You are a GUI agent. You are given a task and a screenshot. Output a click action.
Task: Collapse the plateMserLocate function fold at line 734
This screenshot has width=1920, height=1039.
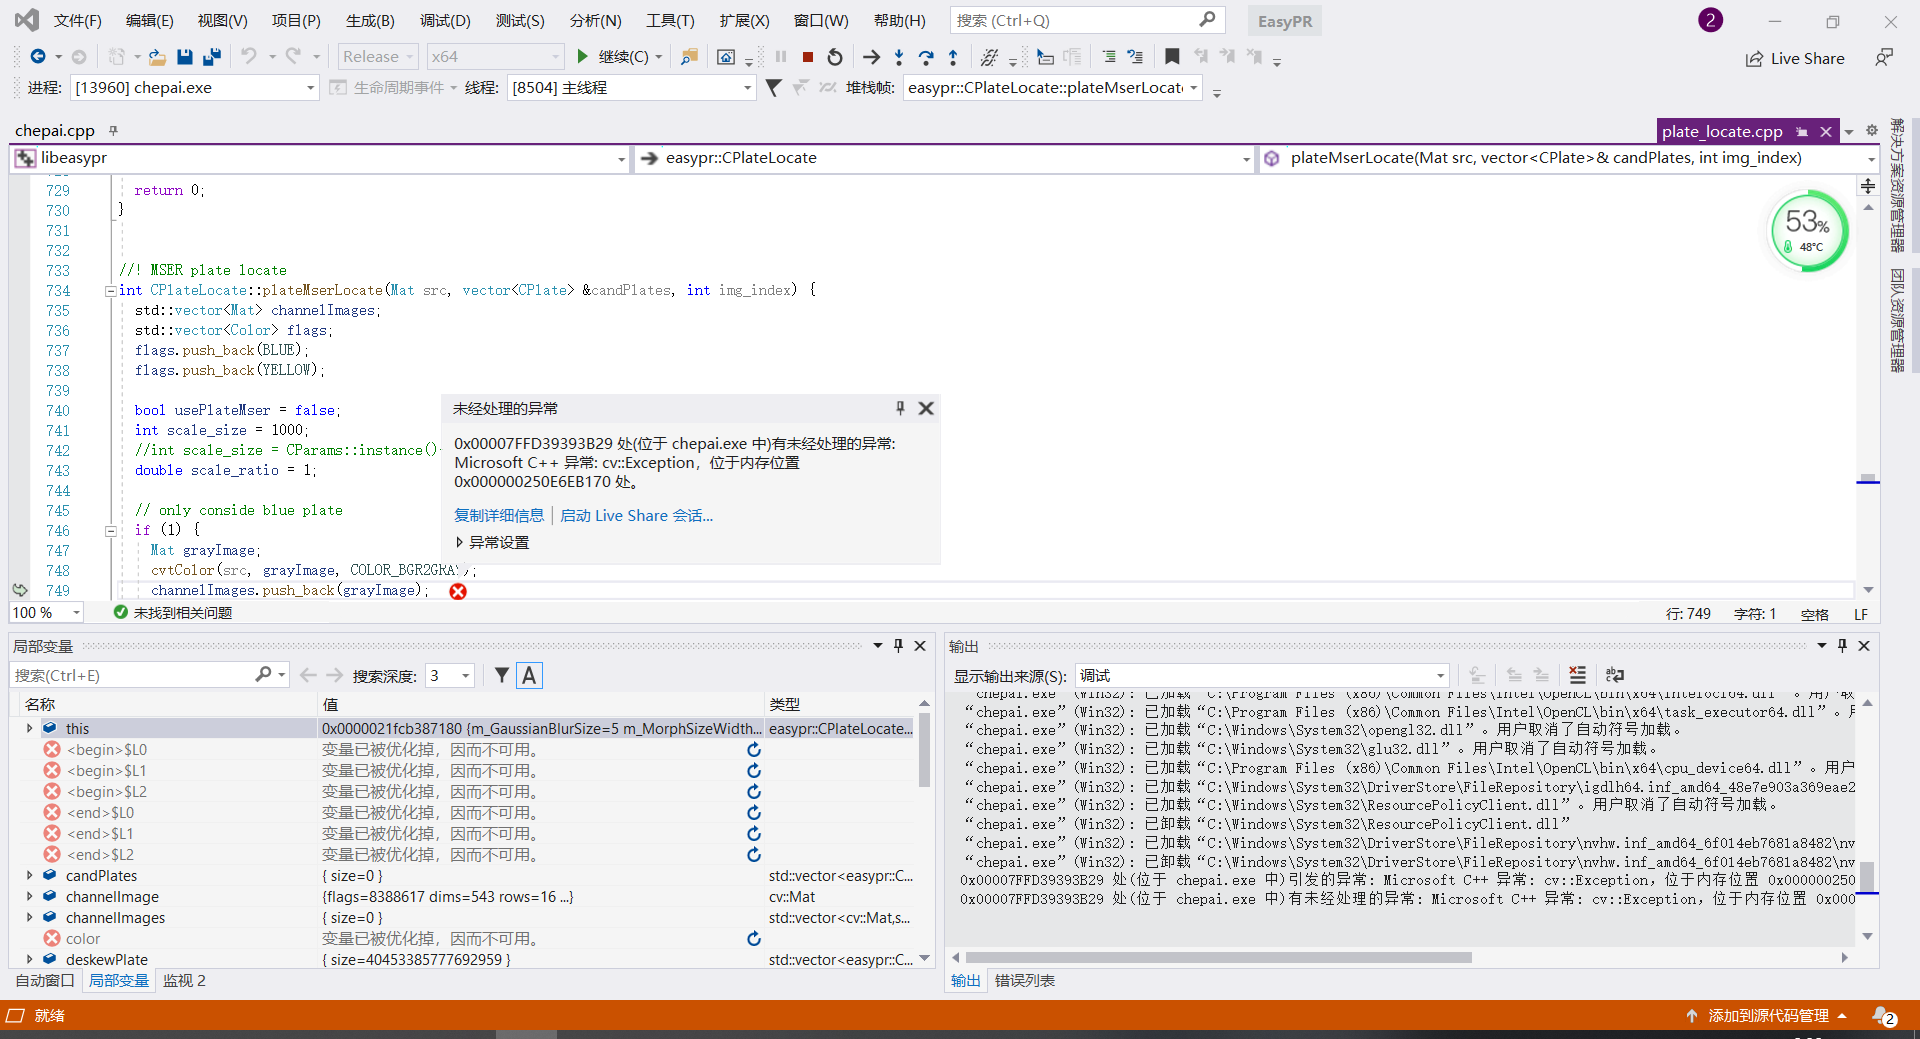coord(111,291)
